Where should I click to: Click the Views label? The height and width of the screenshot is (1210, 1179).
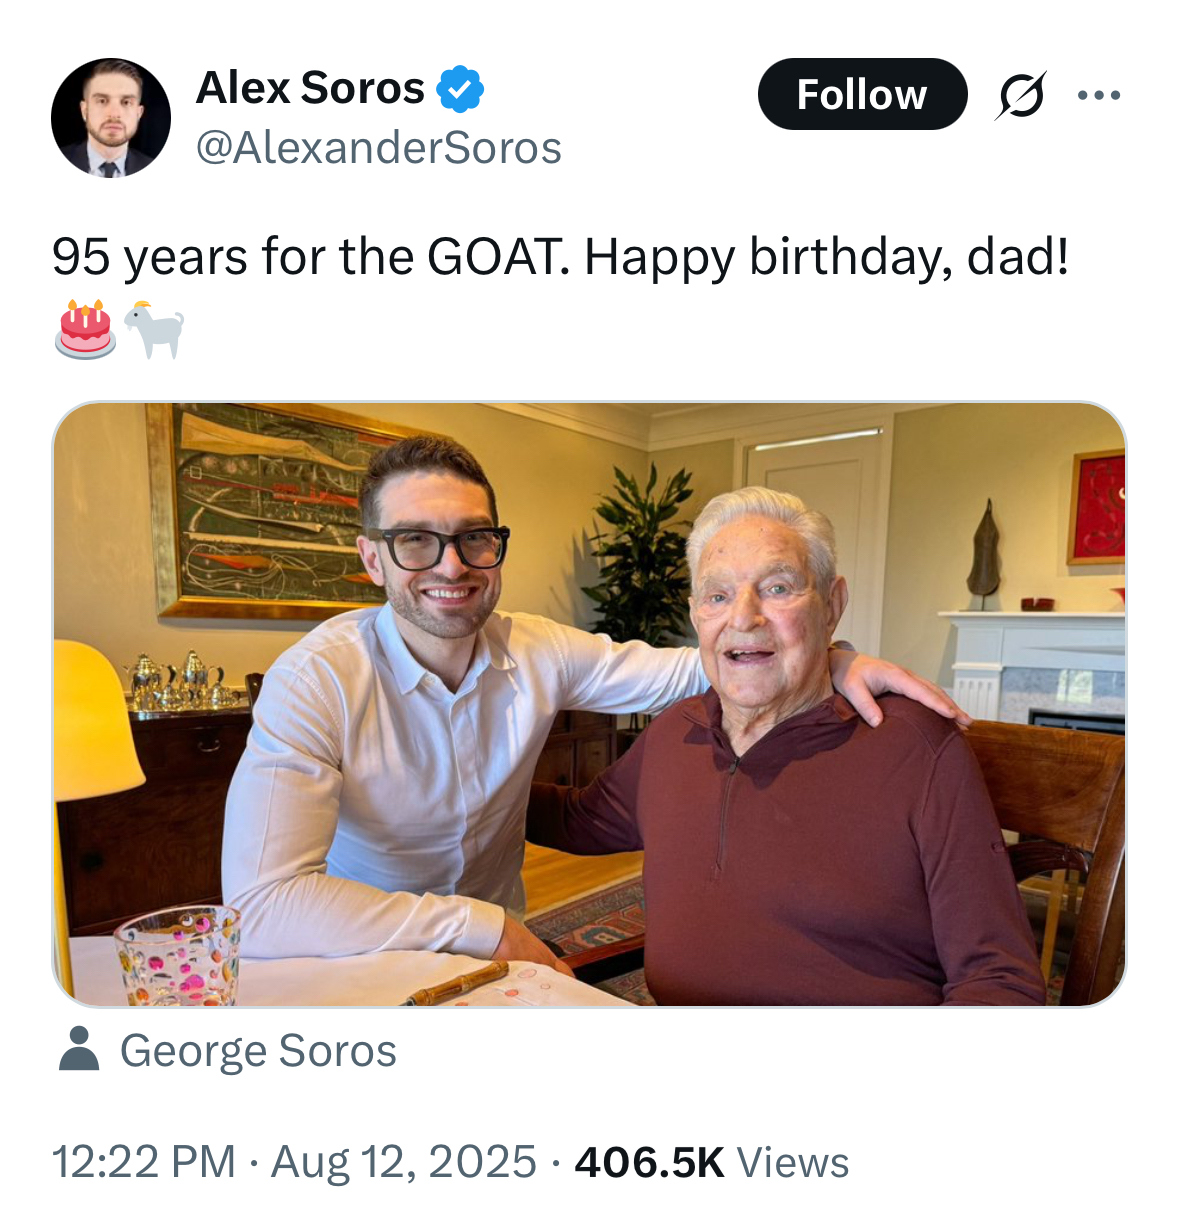pyautogui.click(x=793, y=1163)
